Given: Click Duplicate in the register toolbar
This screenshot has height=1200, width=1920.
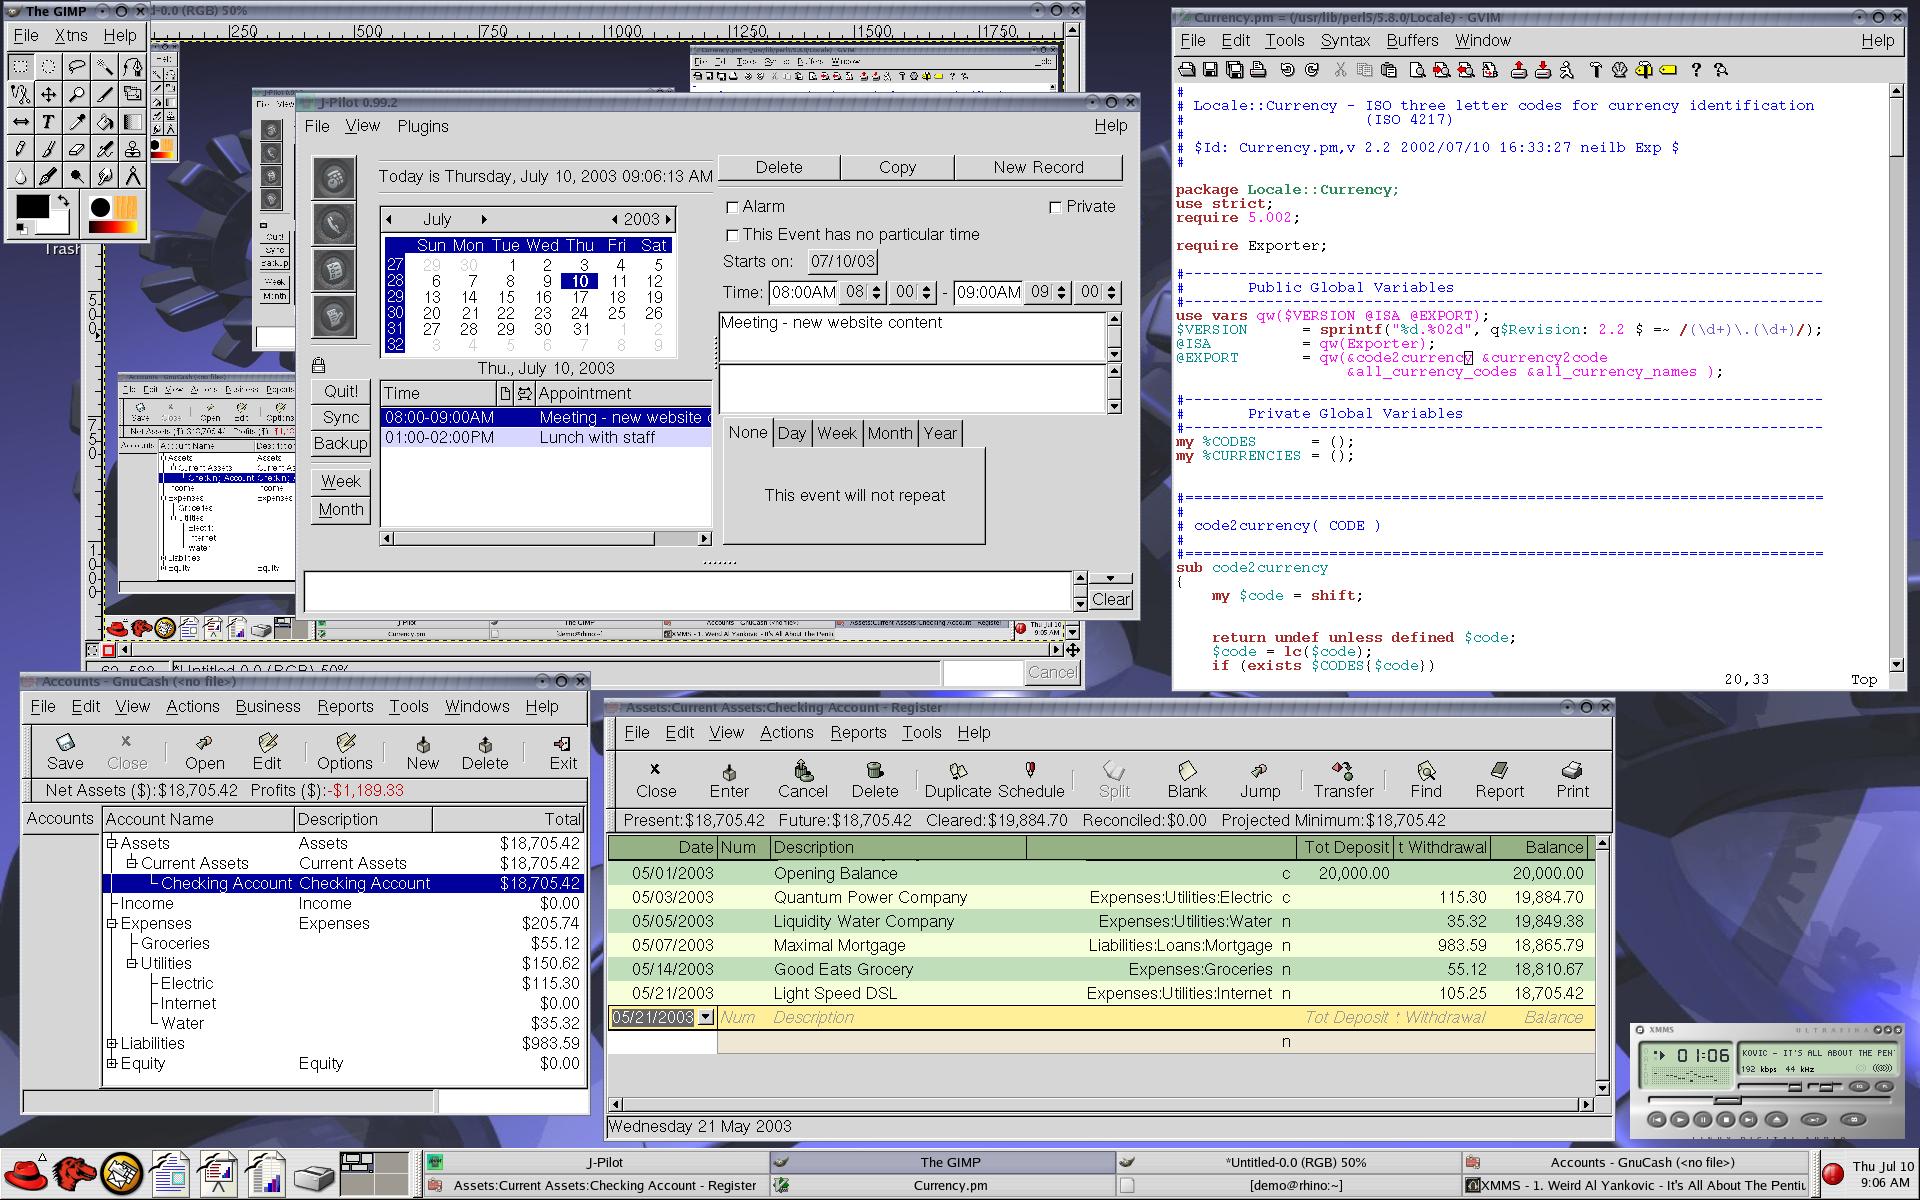Looking at the screenshot, I should pos(957,779).
